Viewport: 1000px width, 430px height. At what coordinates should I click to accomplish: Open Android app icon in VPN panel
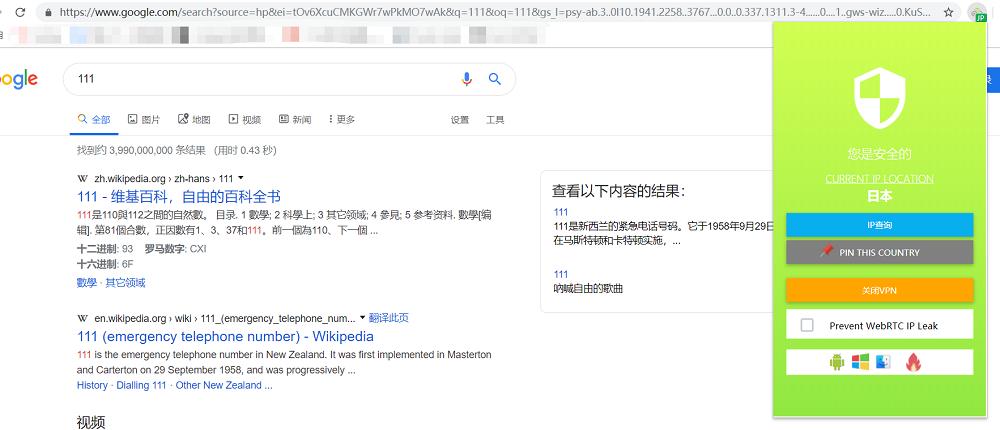tap(836, 362)
